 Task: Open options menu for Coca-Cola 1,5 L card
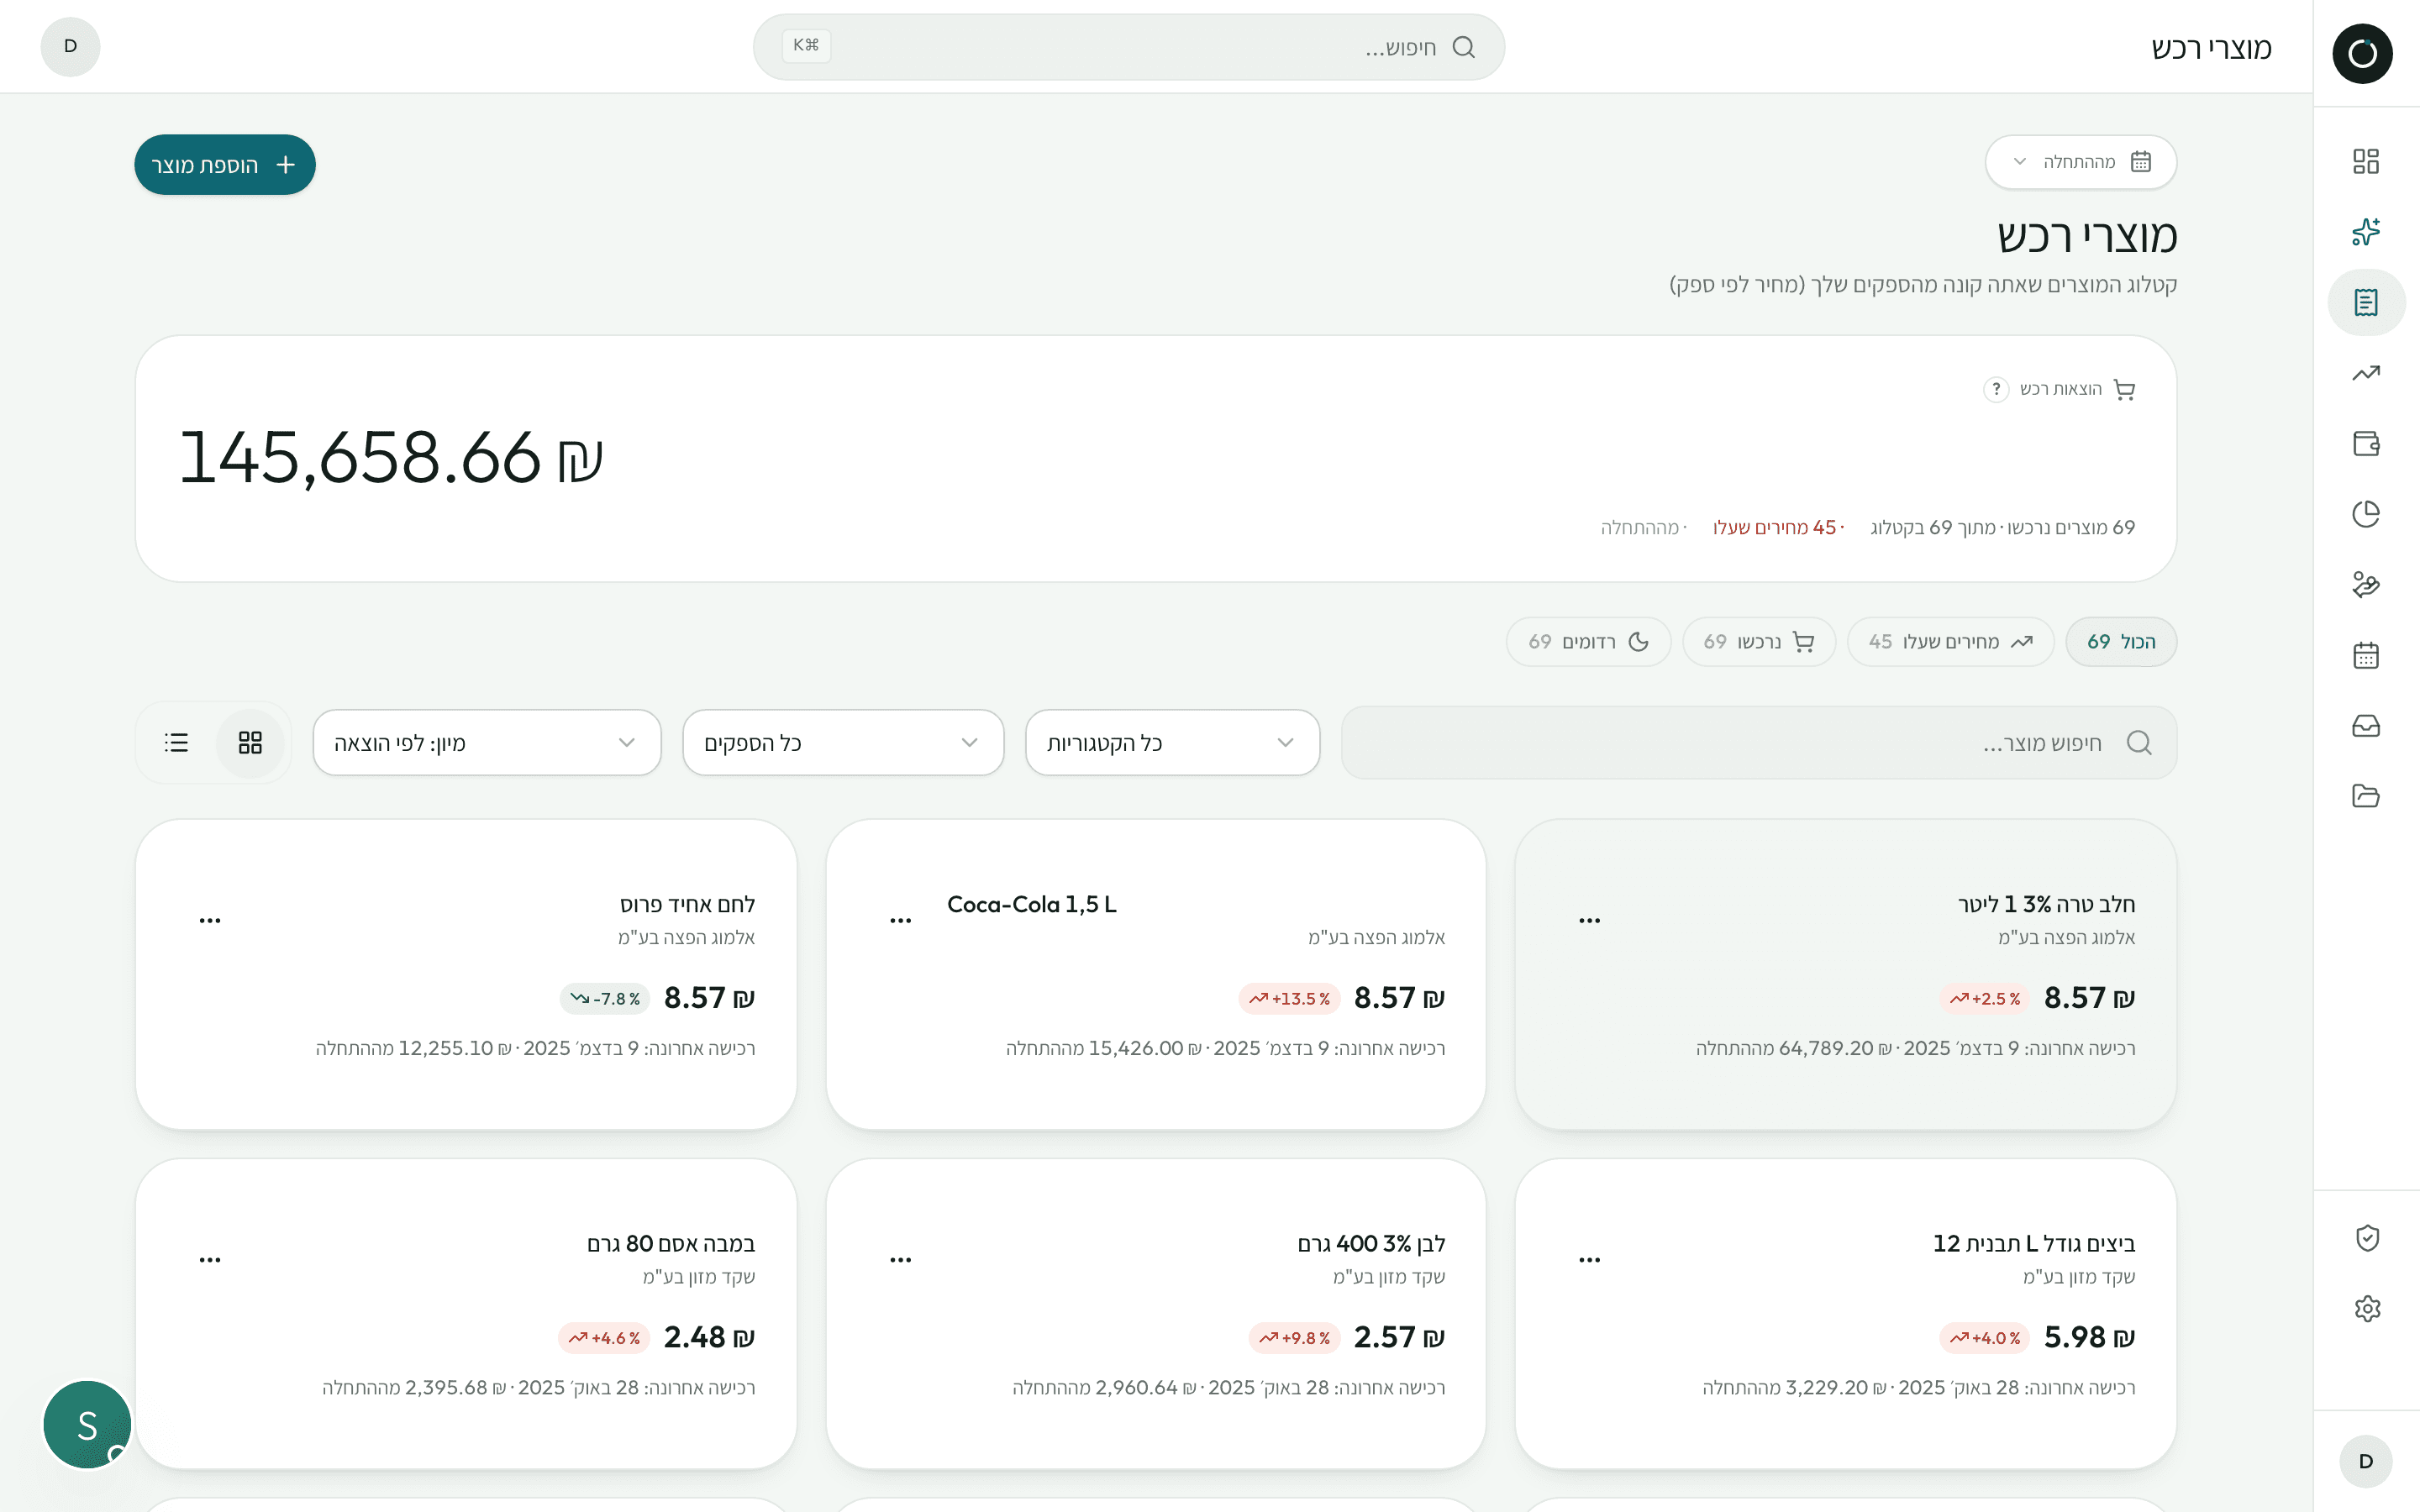(x=900, y=920)
